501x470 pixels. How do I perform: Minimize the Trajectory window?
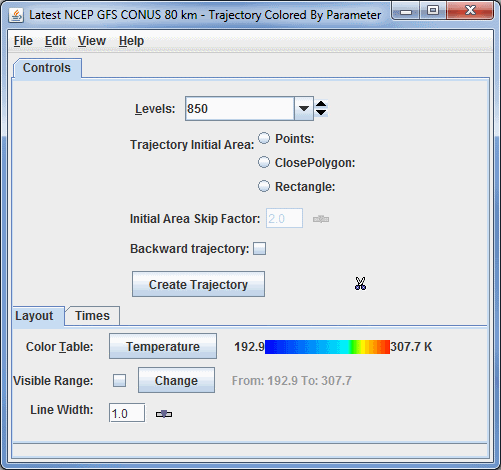pyautogui.click(x=406, y=11)
